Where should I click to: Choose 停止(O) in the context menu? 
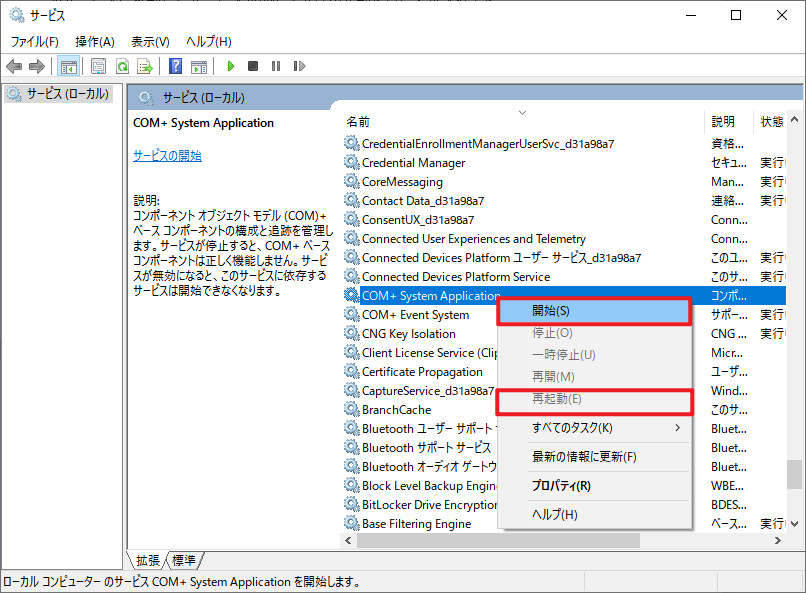click(594, 333)
